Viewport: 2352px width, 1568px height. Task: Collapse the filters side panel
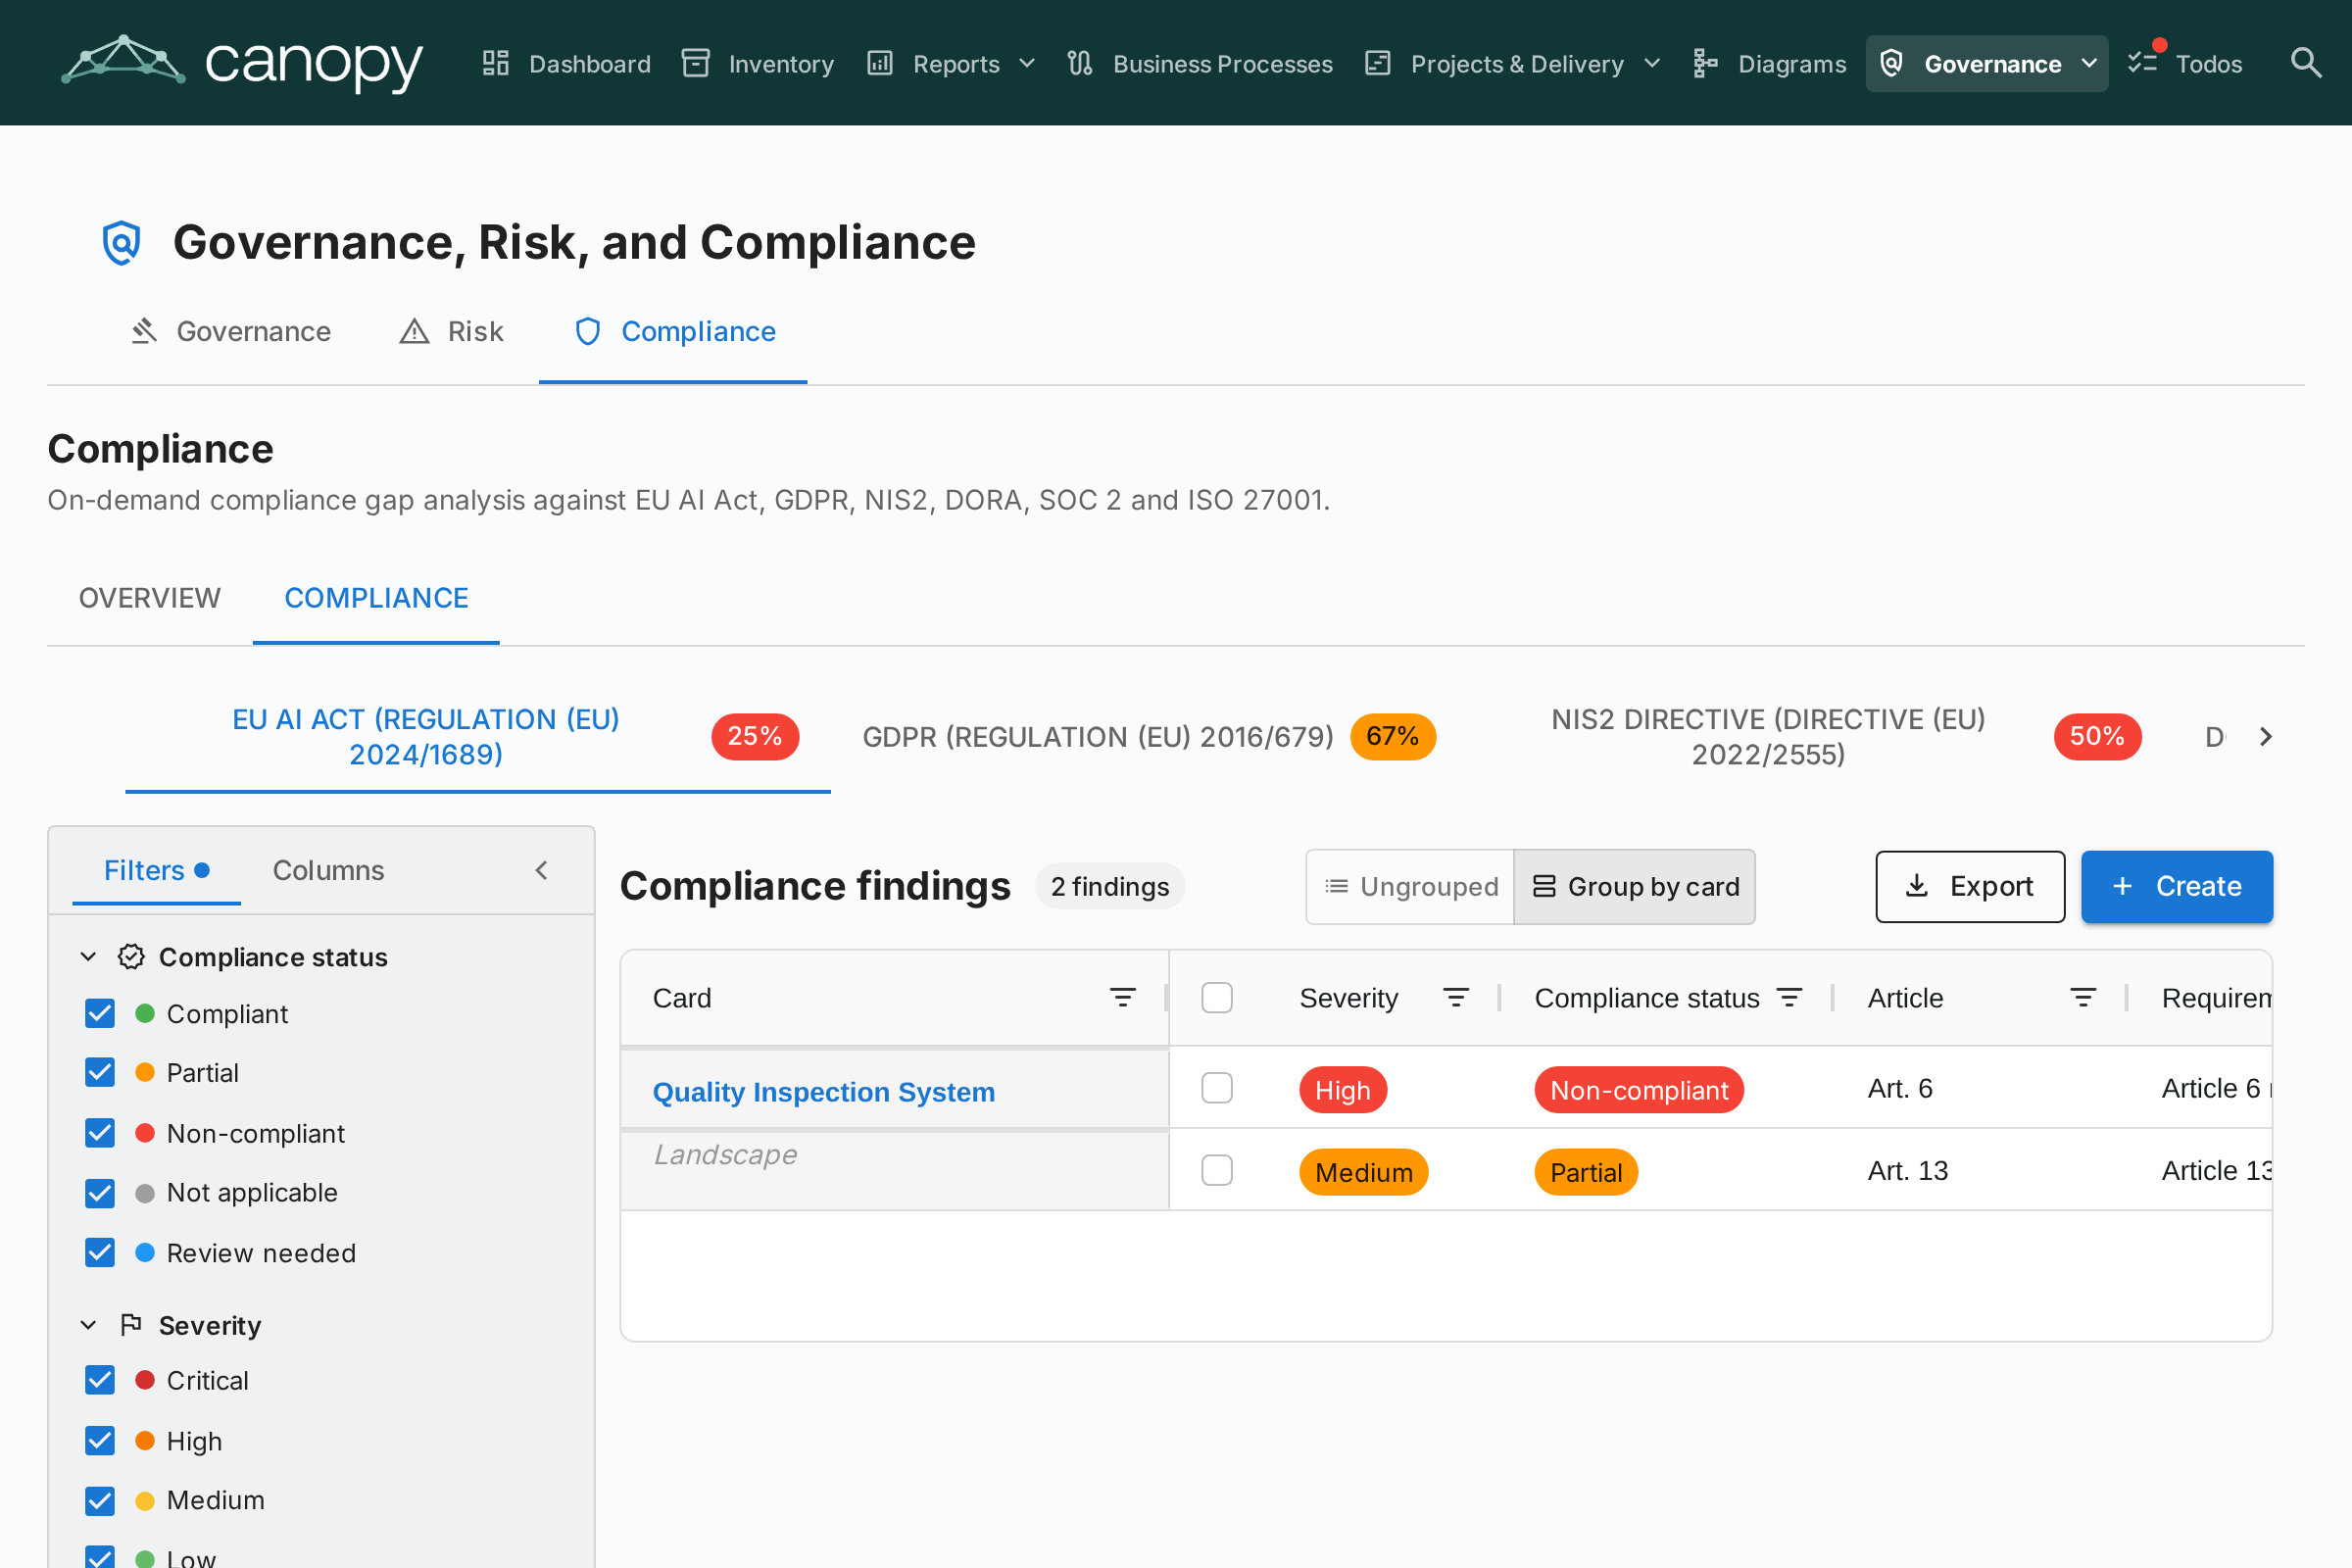coord(541,870)
